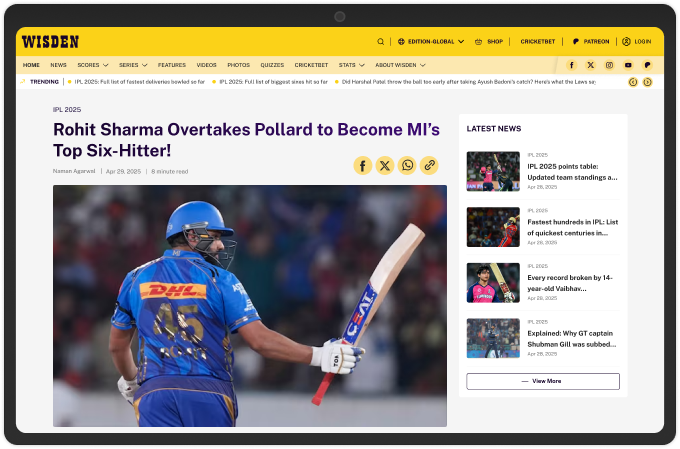Click points table news thumbnail

click(x=493, y=171)
